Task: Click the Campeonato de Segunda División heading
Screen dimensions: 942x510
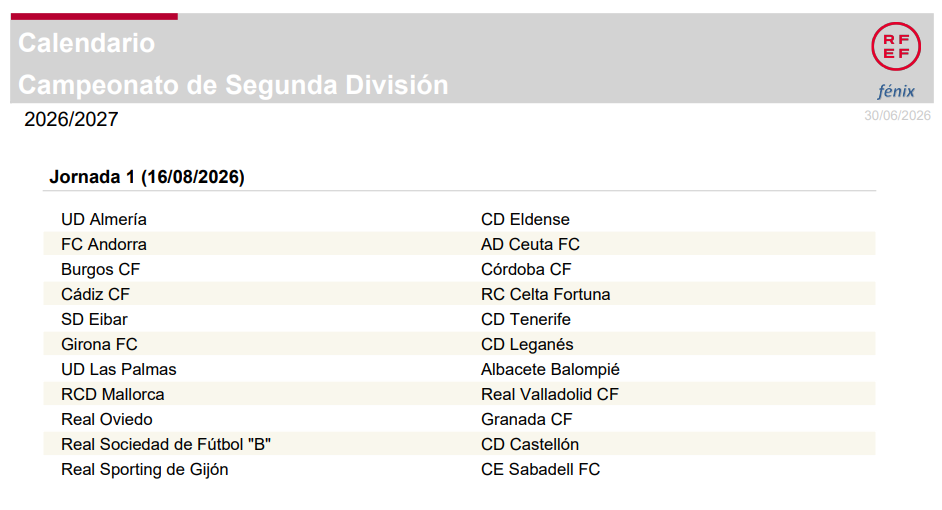Action: point(233,85)
